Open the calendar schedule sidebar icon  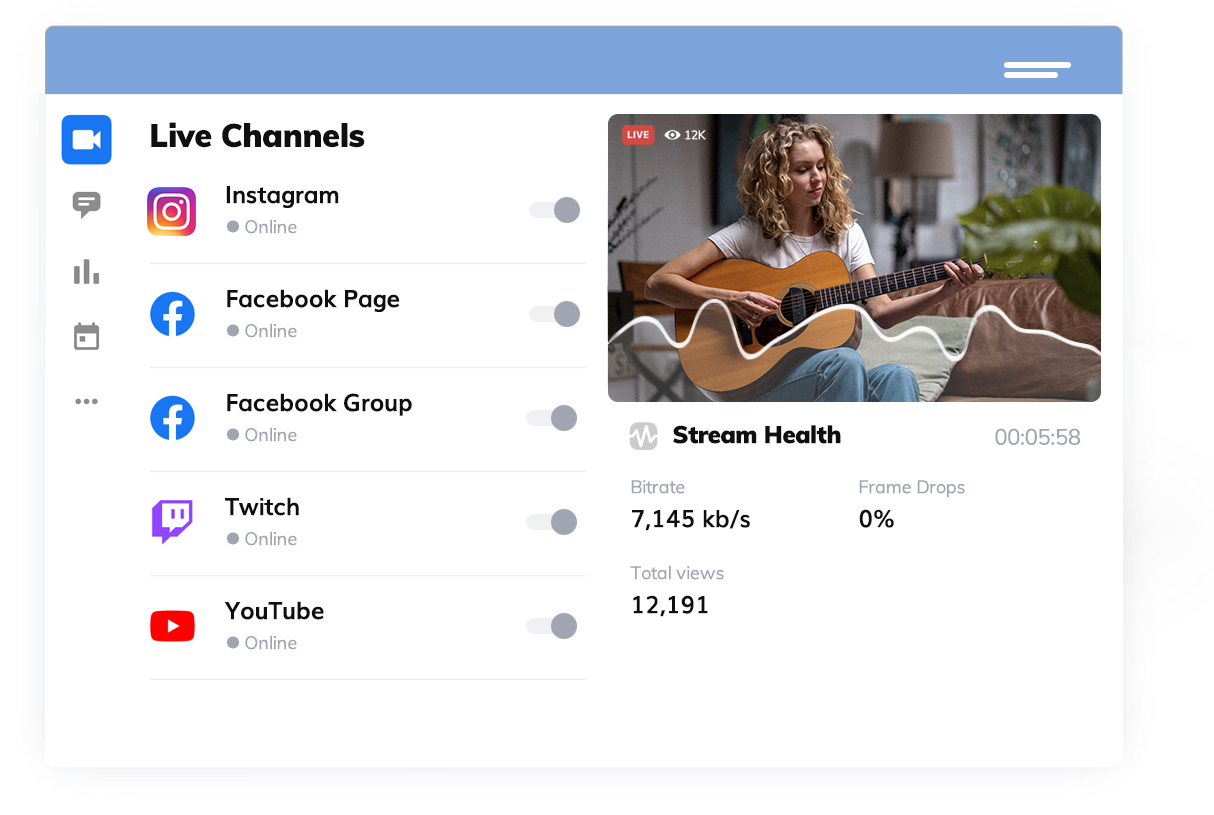coord(87,336)
